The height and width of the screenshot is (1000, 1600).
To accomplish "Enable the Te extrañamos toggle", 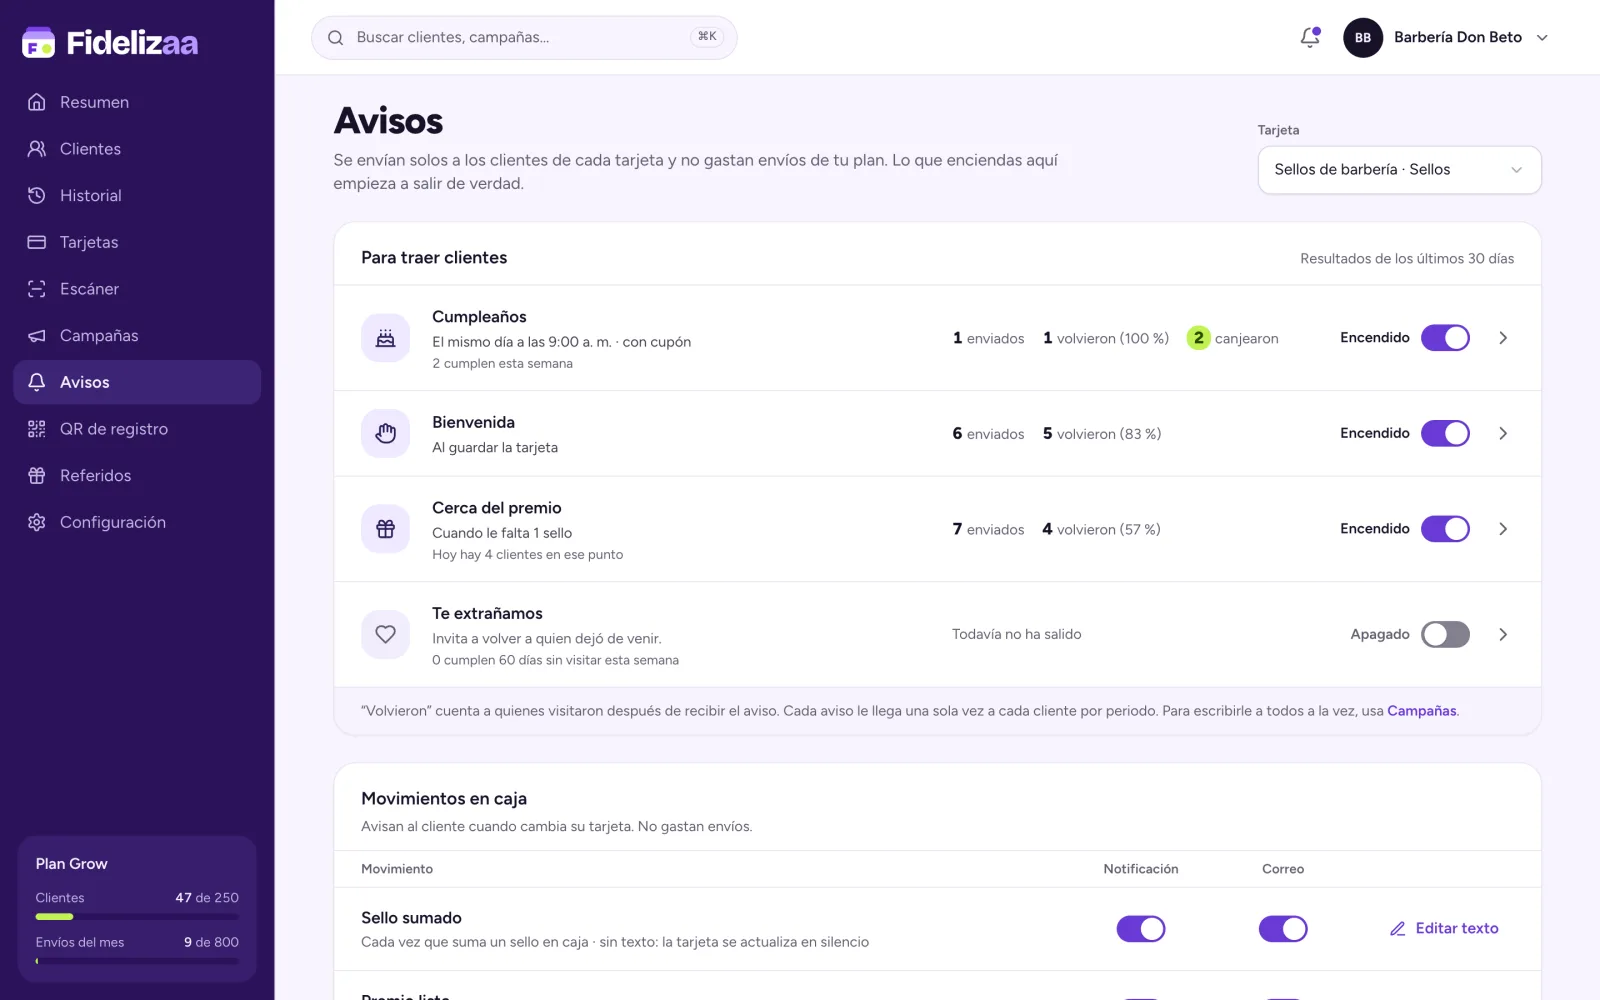I will pyautogui.click(x=1445, y=634).
